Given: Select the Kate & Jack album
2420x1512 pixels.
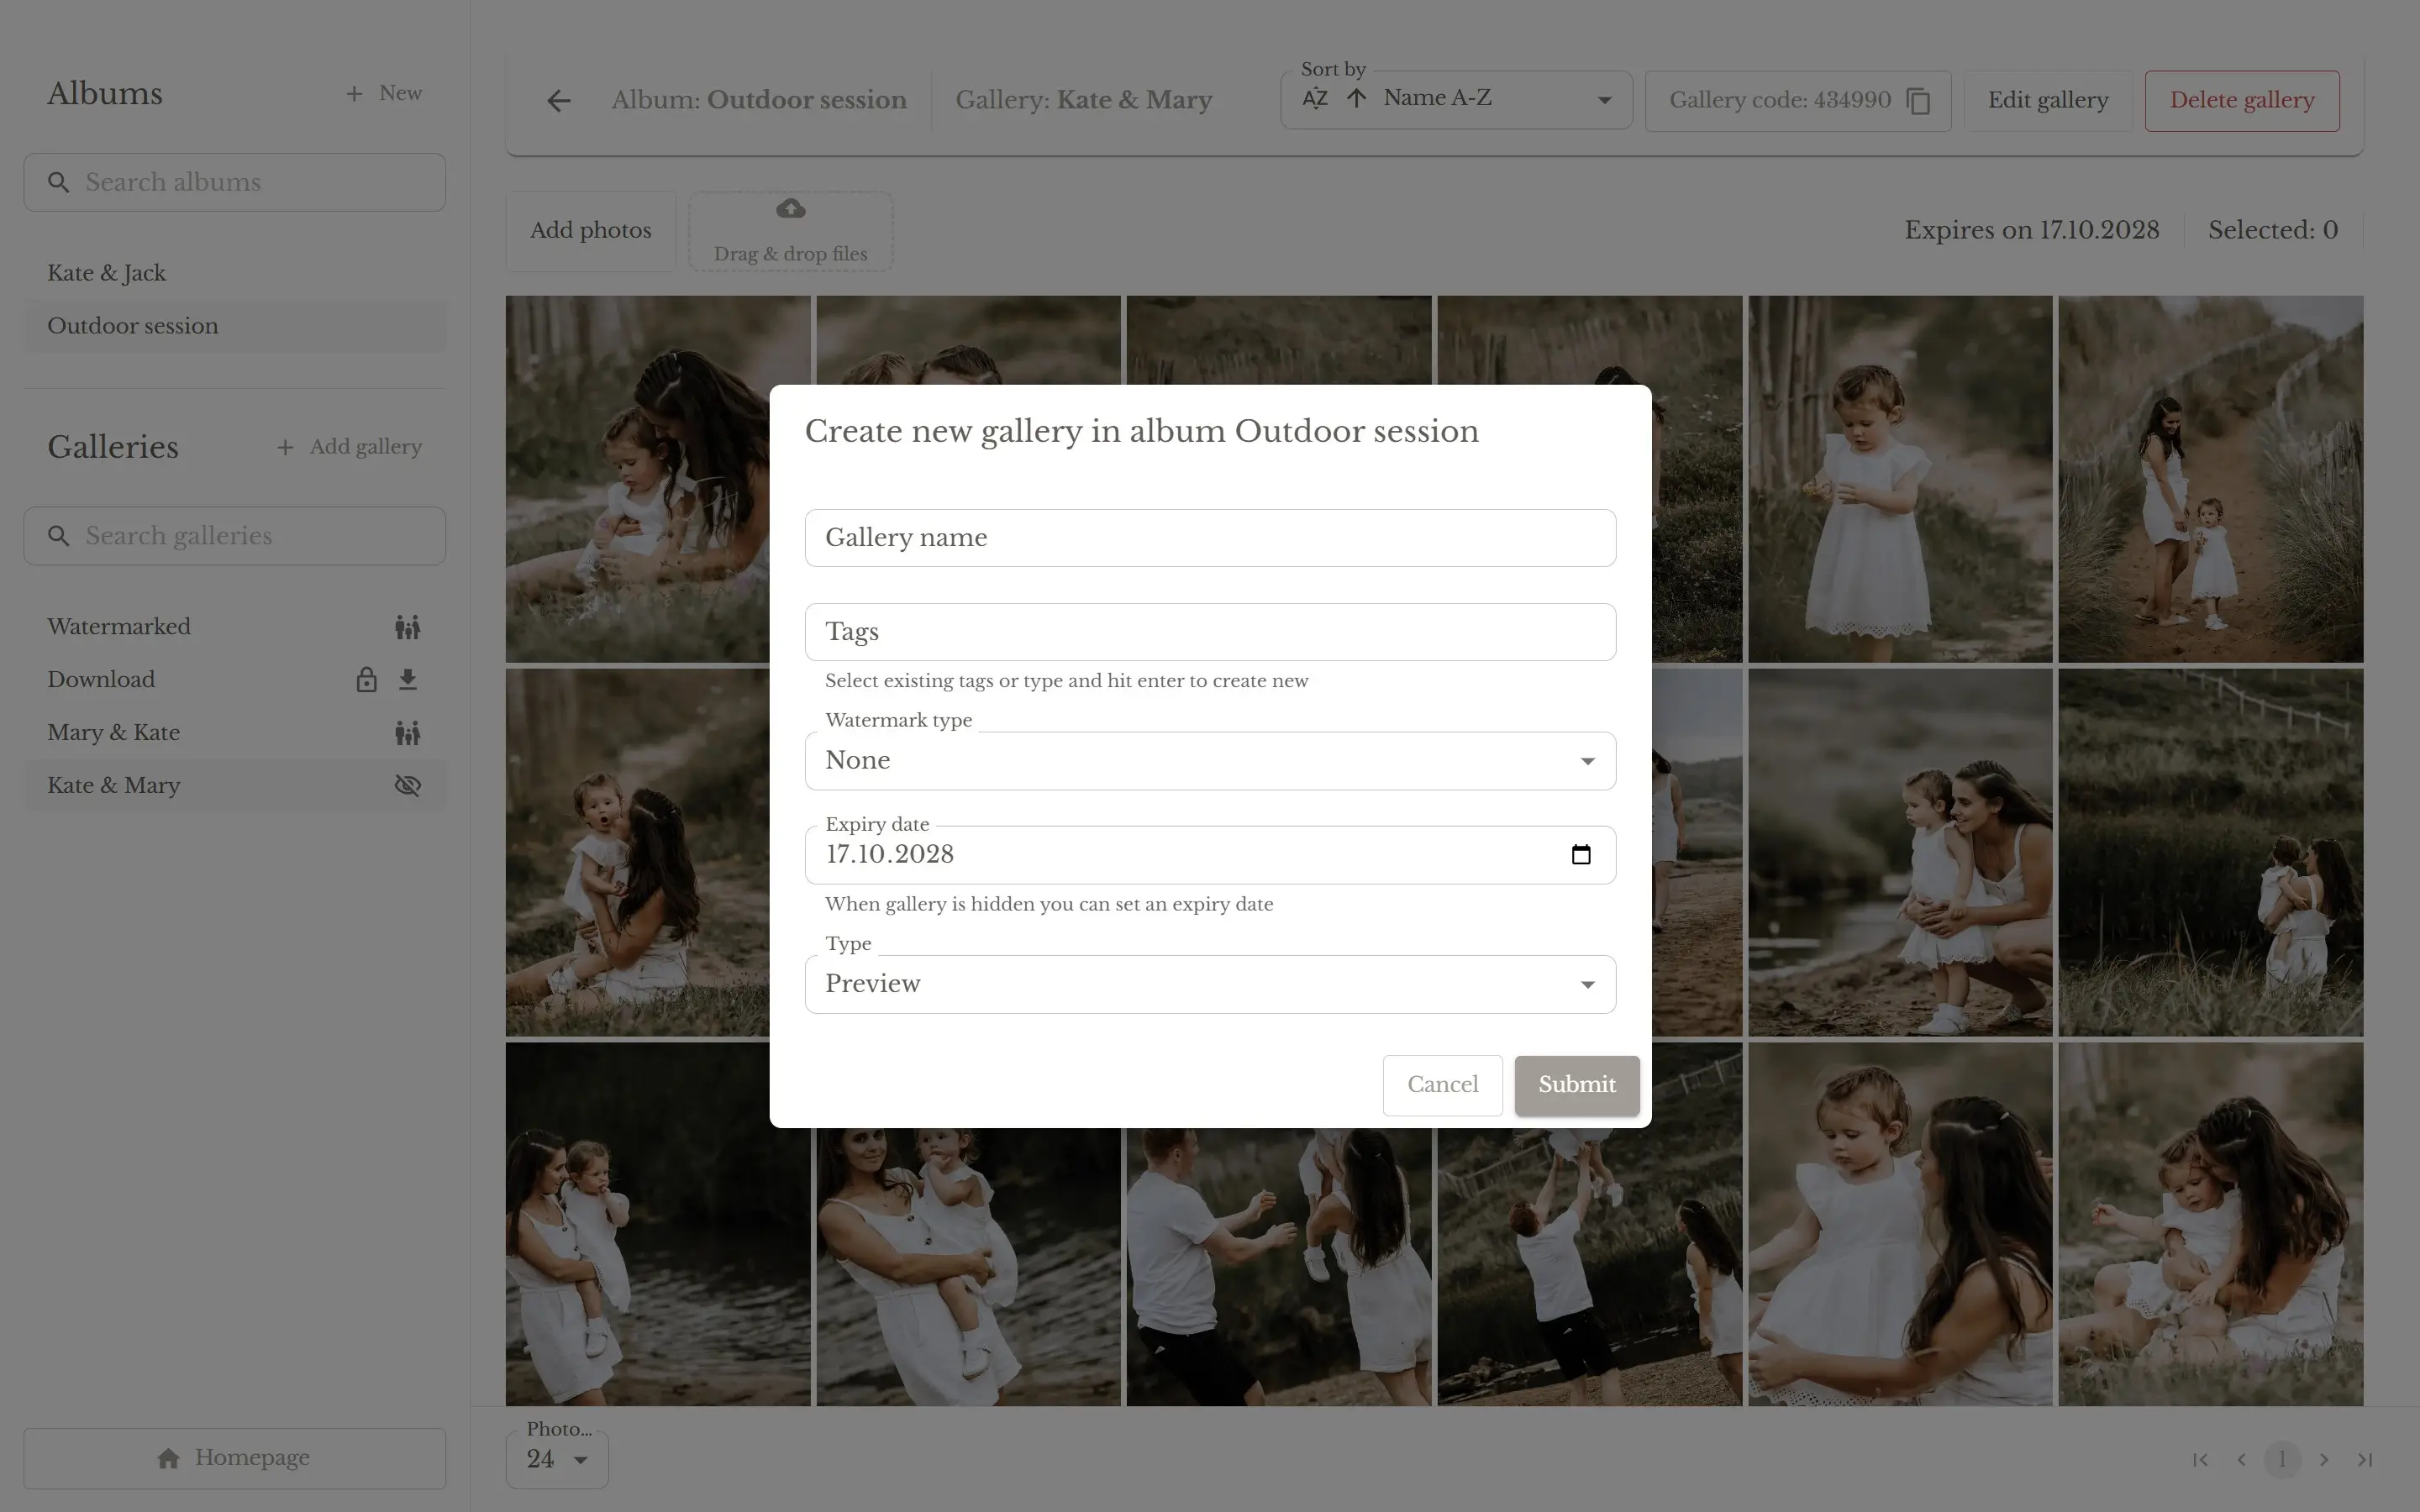Looking at the screenshot, I should pos(107,273).
